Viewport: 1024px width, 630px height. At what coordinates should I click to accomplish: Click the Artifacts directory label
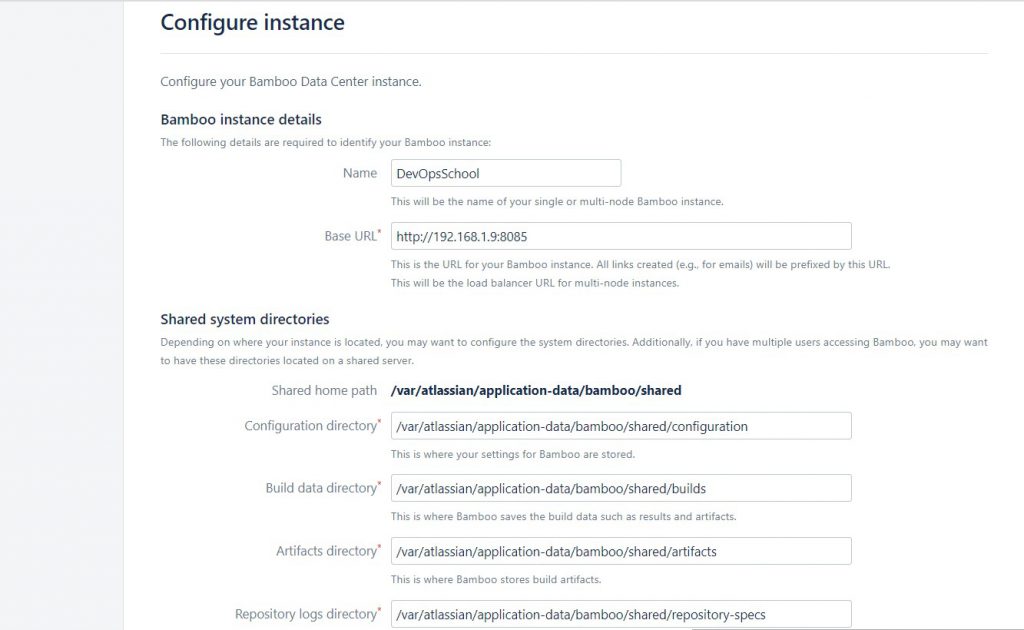tap(325, 551)
